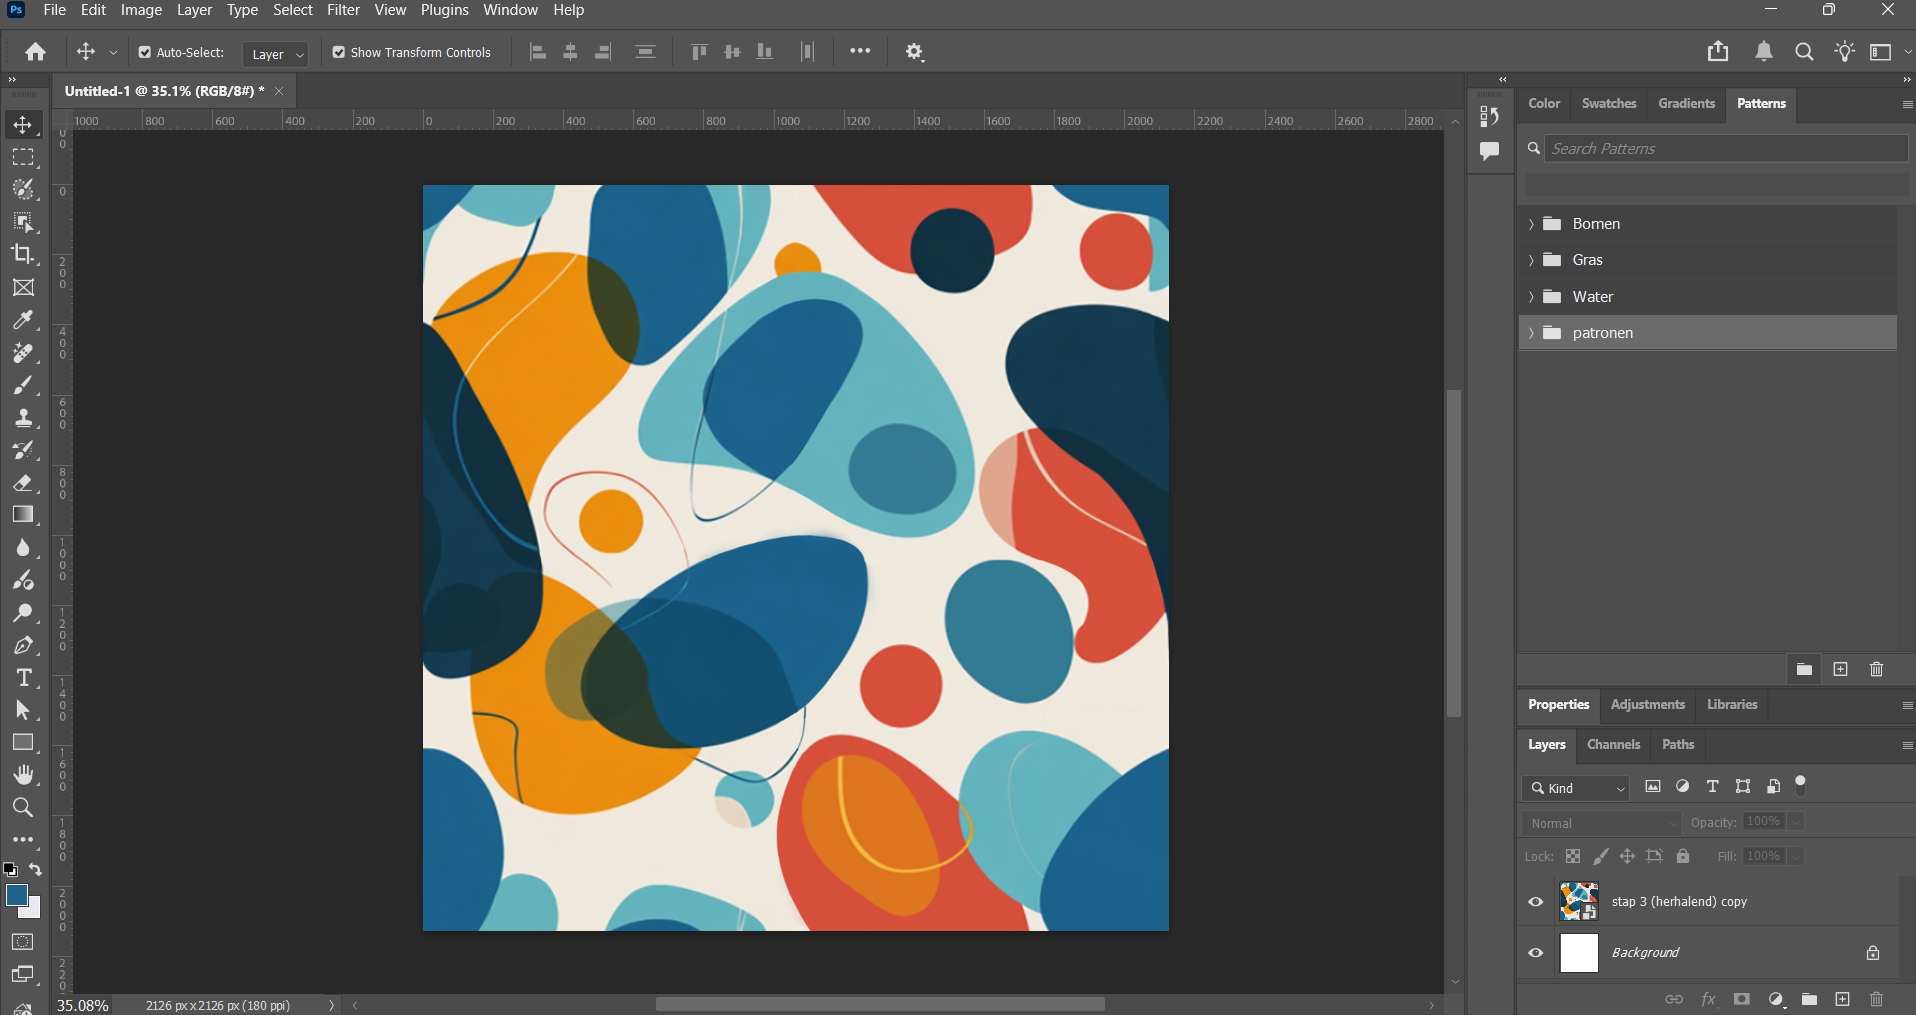This screenshot has width=1916, height=1015.
Task: Select the Frame tool
Action: tap(22, 288)
